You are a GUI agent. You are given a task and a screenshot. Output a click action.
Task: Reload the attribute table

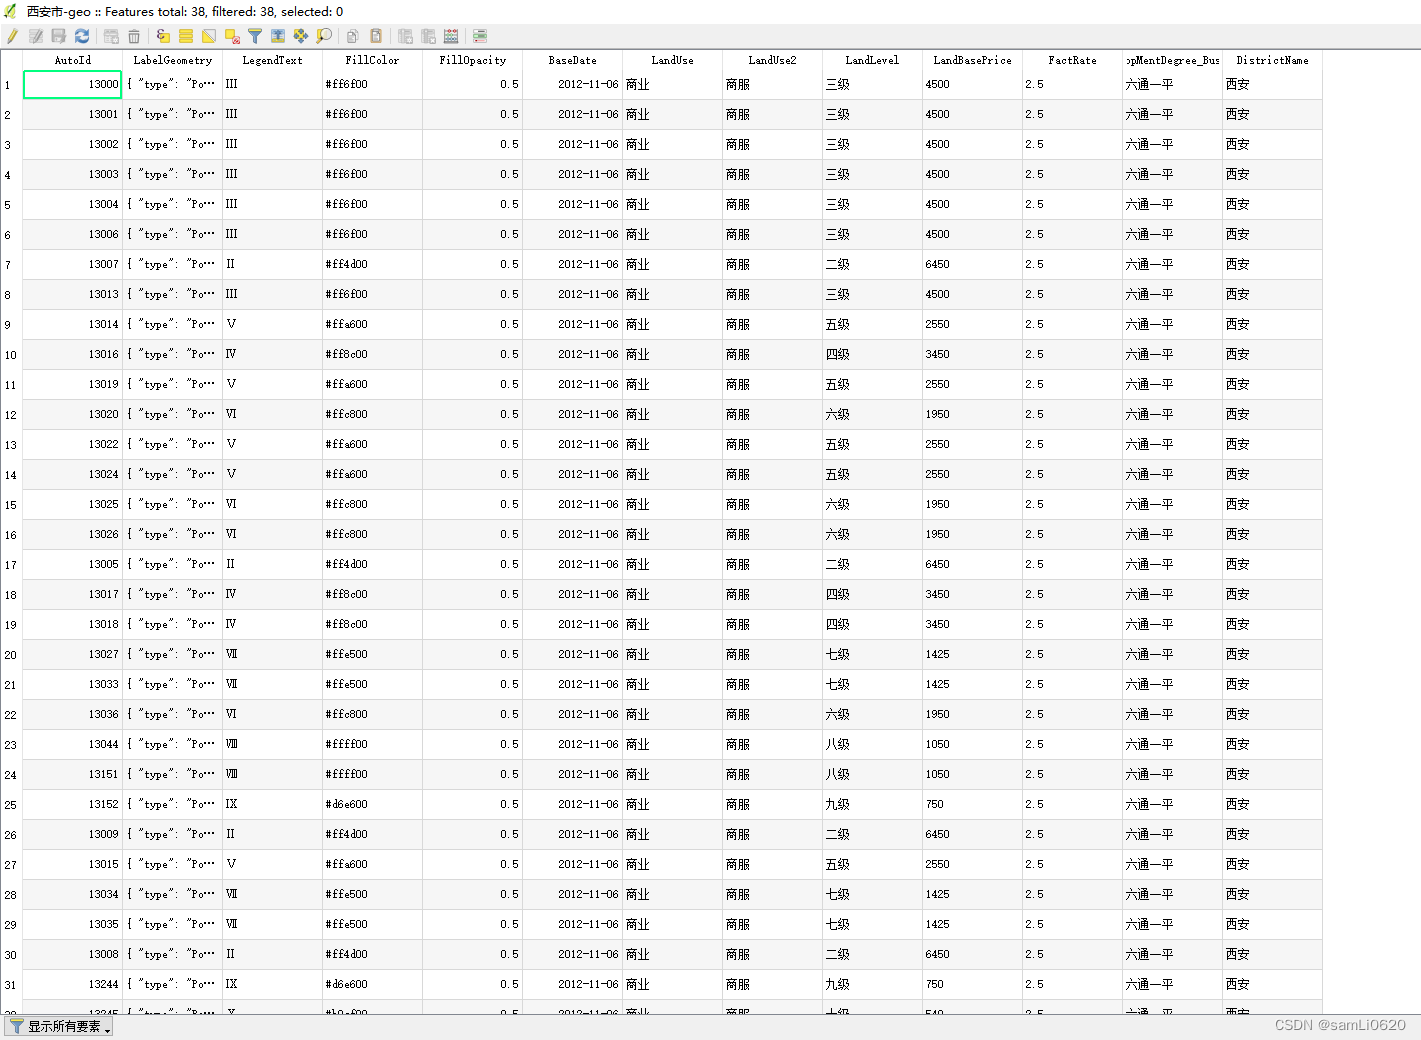click(82, 36)
